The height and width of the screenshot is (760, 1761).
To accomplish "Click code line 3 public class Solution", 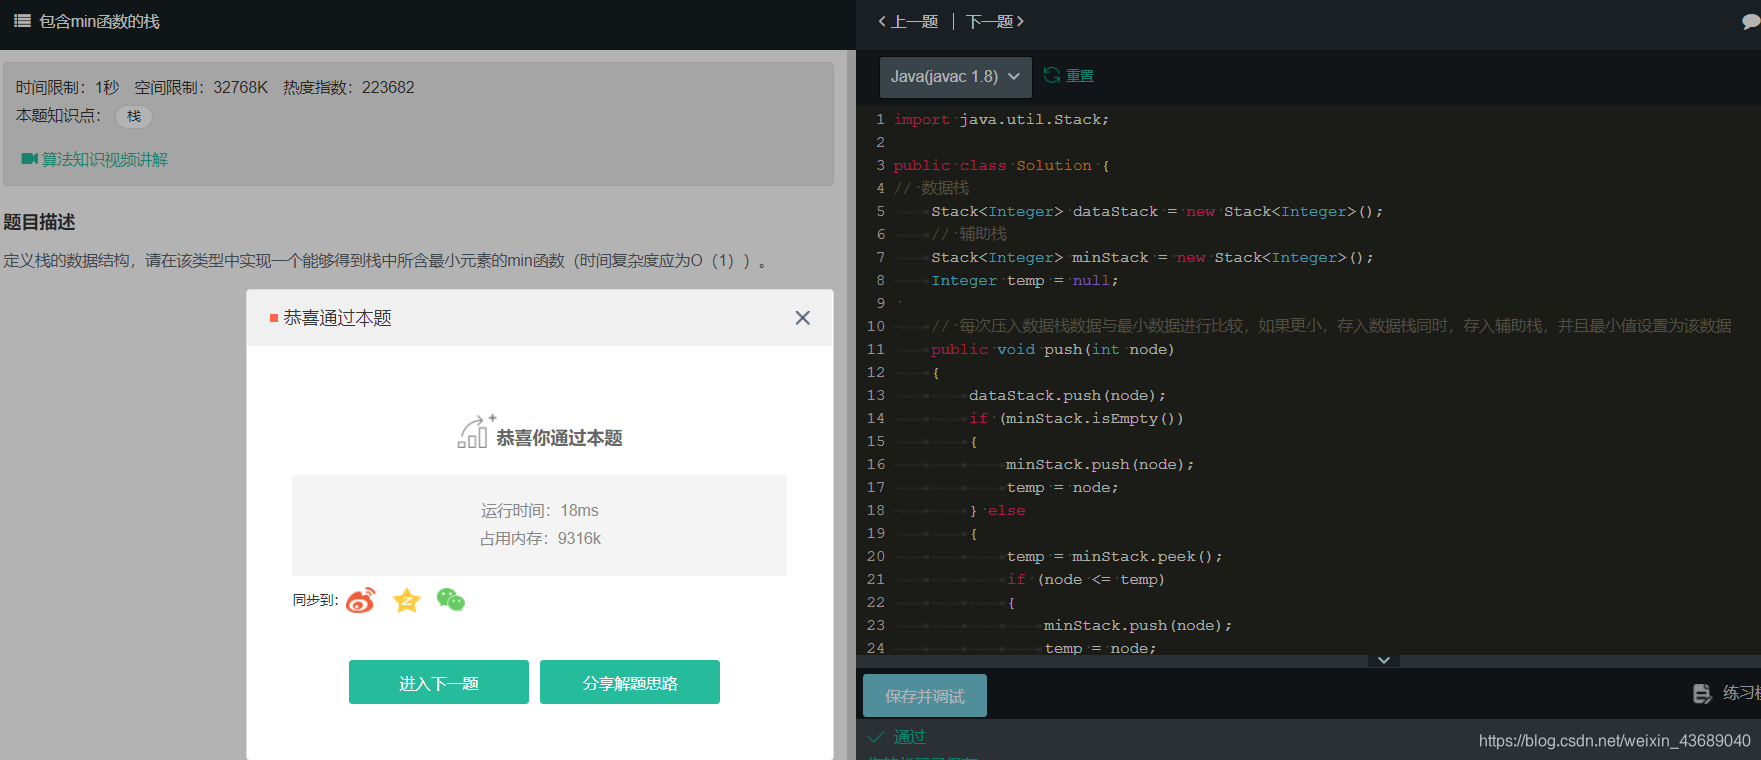I will pos(1001,165).
